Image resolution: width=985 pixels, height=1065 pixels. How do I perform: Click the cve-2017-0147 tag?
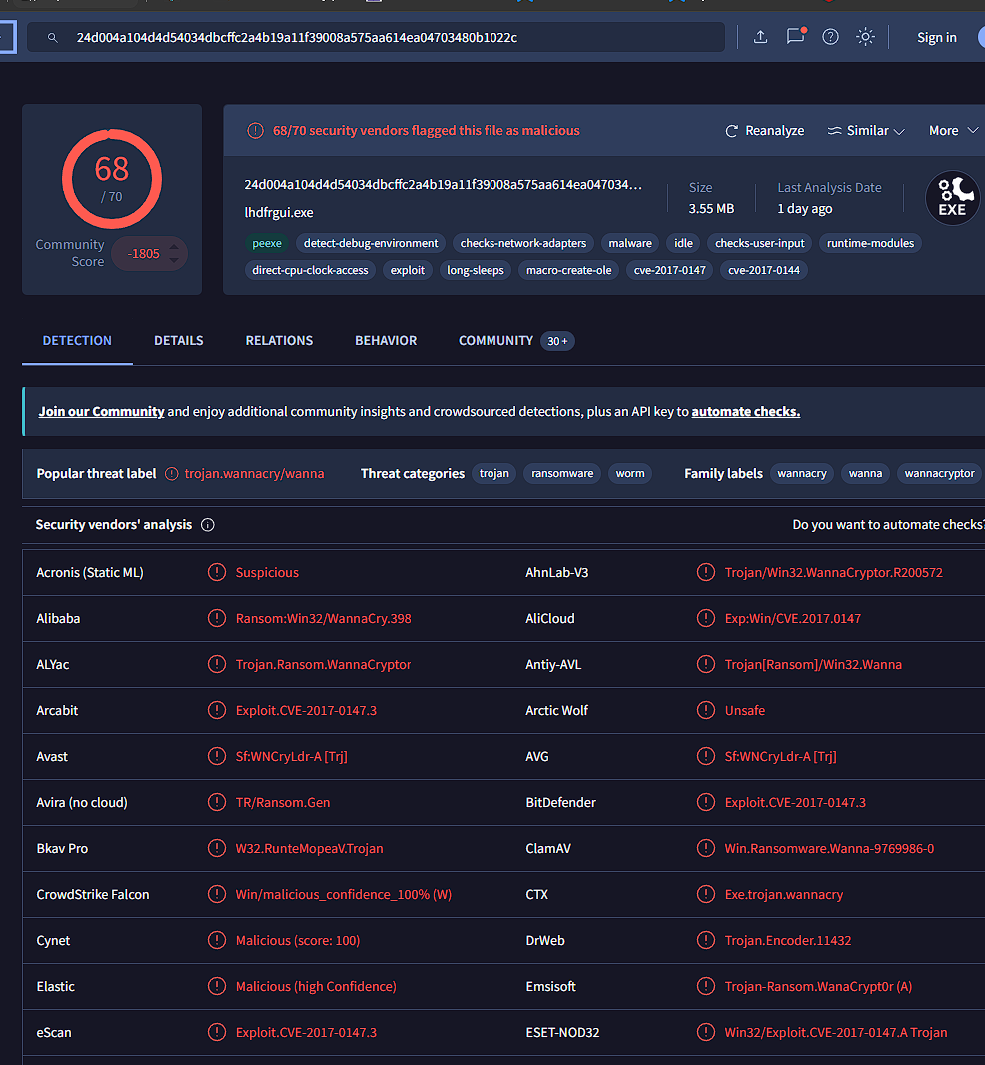[x=669, y=270]
